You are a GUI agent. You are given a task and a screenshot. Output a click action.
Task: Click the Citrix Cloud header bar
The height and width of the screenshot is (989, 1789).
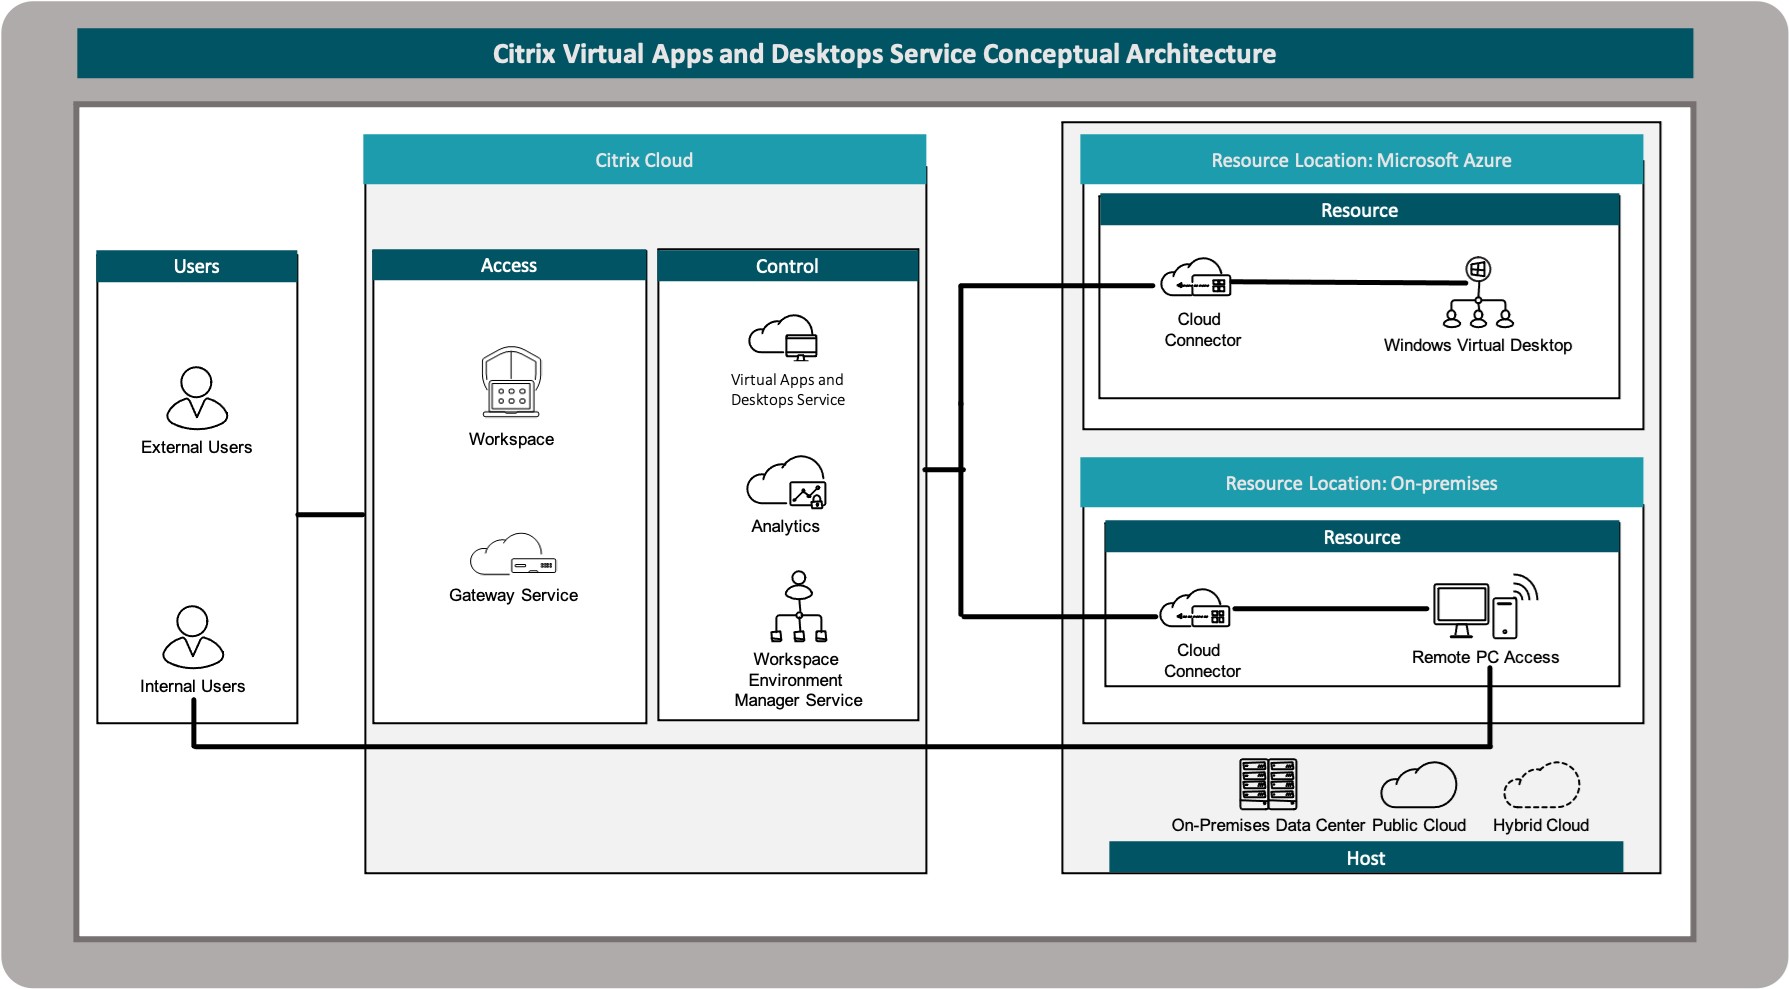(644, 160)
